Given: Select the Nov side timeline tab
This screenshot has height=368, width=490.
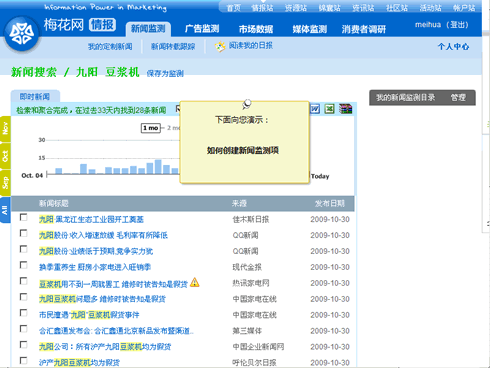Looking at the screenshot, I should coord(5,129).
